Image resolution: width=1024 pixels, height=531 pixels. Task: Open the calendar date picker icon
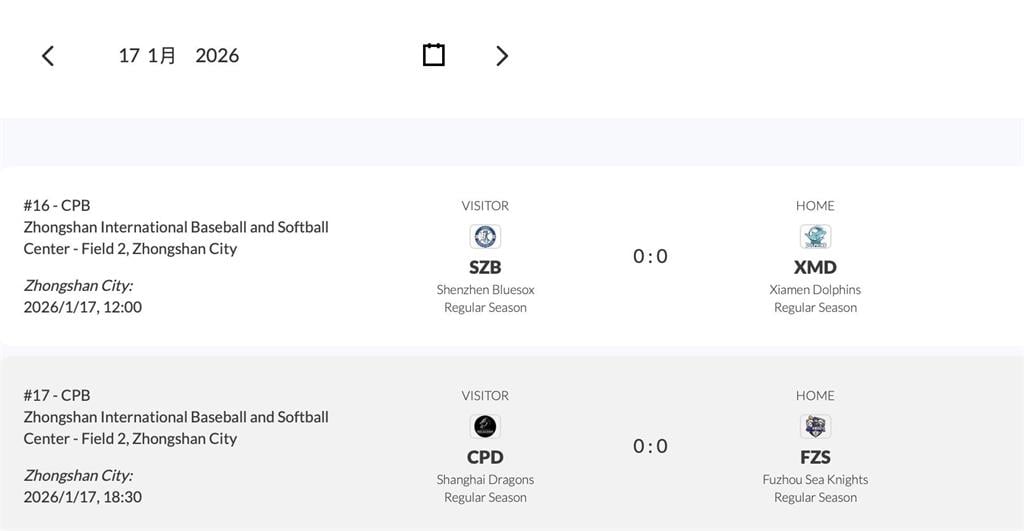tap(434, 55)
